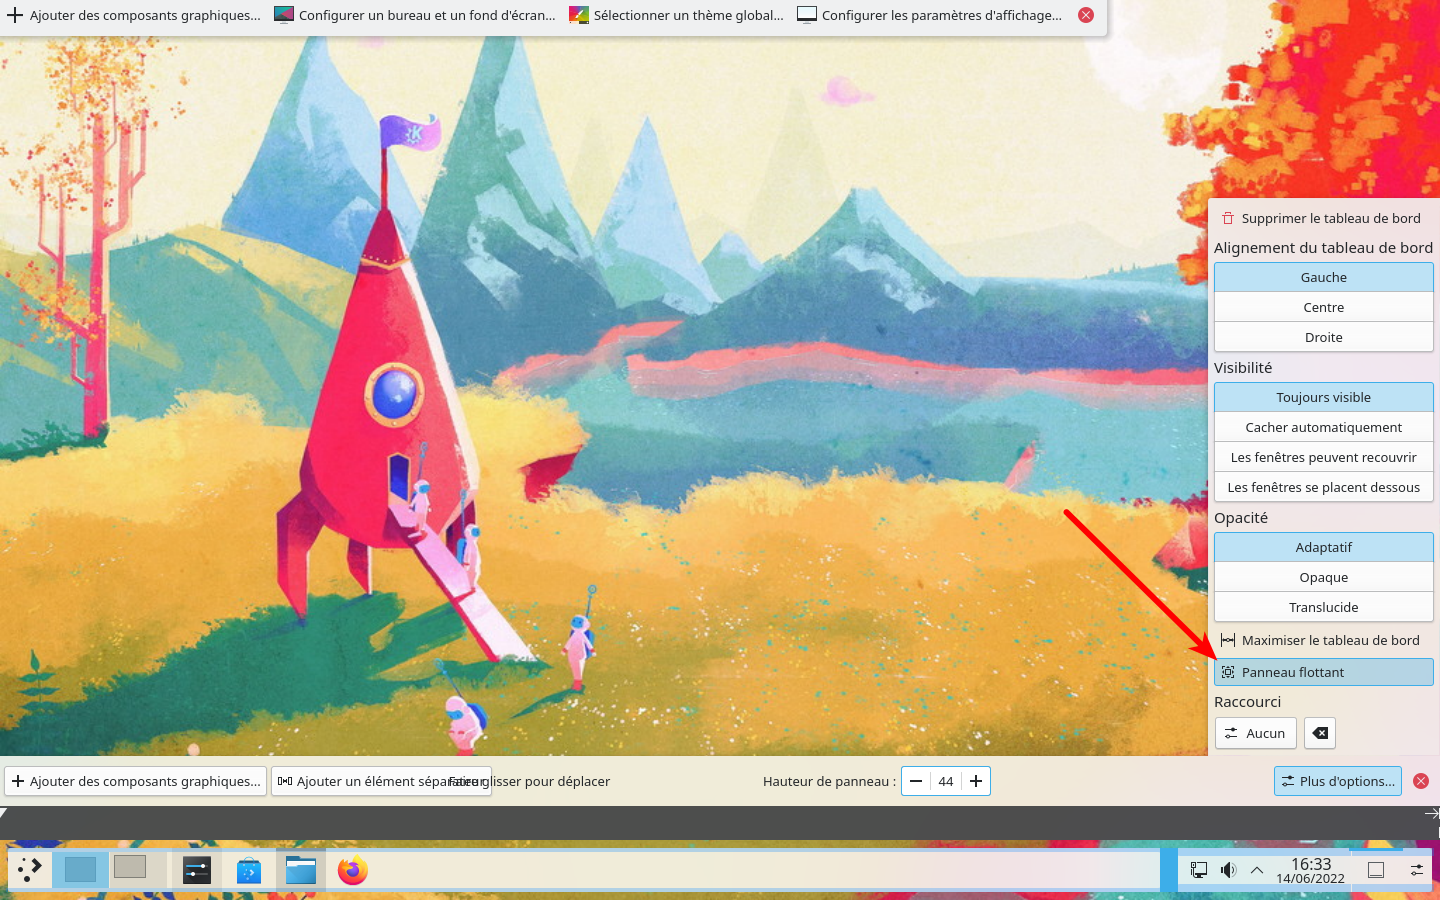Select 'Les fenêtres se placent dessous'
The width and height of the screenshot is (1440, 900).
[x=1324, y=487]
